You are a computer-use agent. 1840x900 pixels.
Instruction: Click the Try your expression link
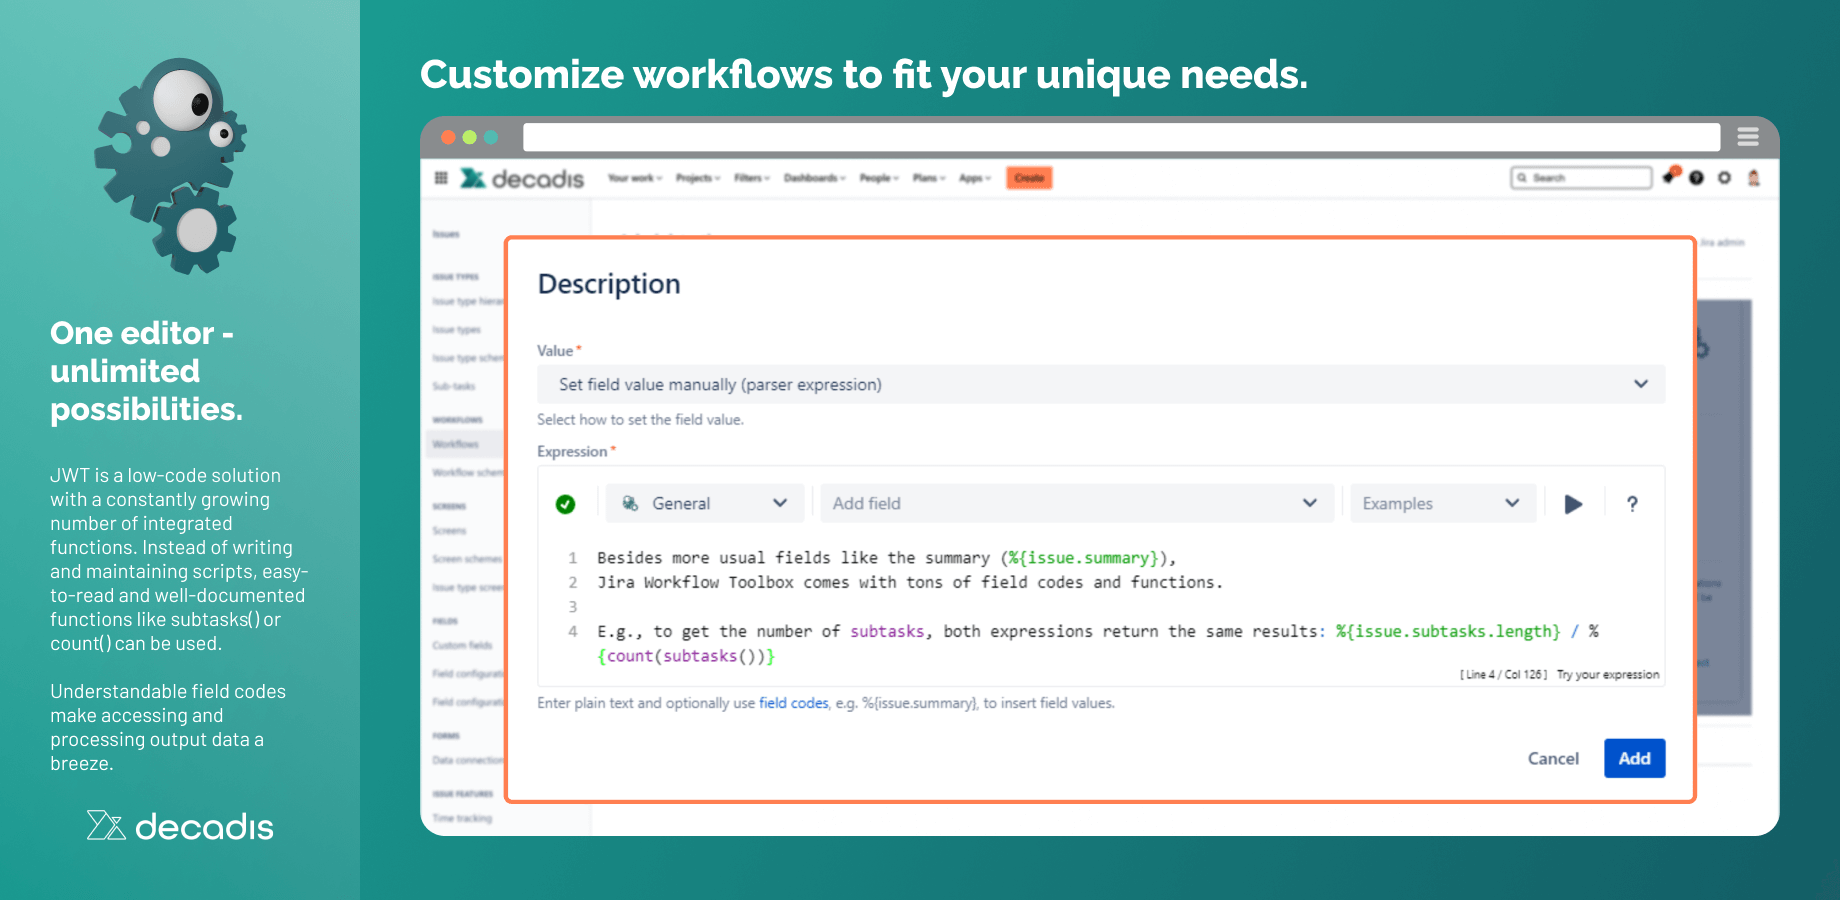1608,675
